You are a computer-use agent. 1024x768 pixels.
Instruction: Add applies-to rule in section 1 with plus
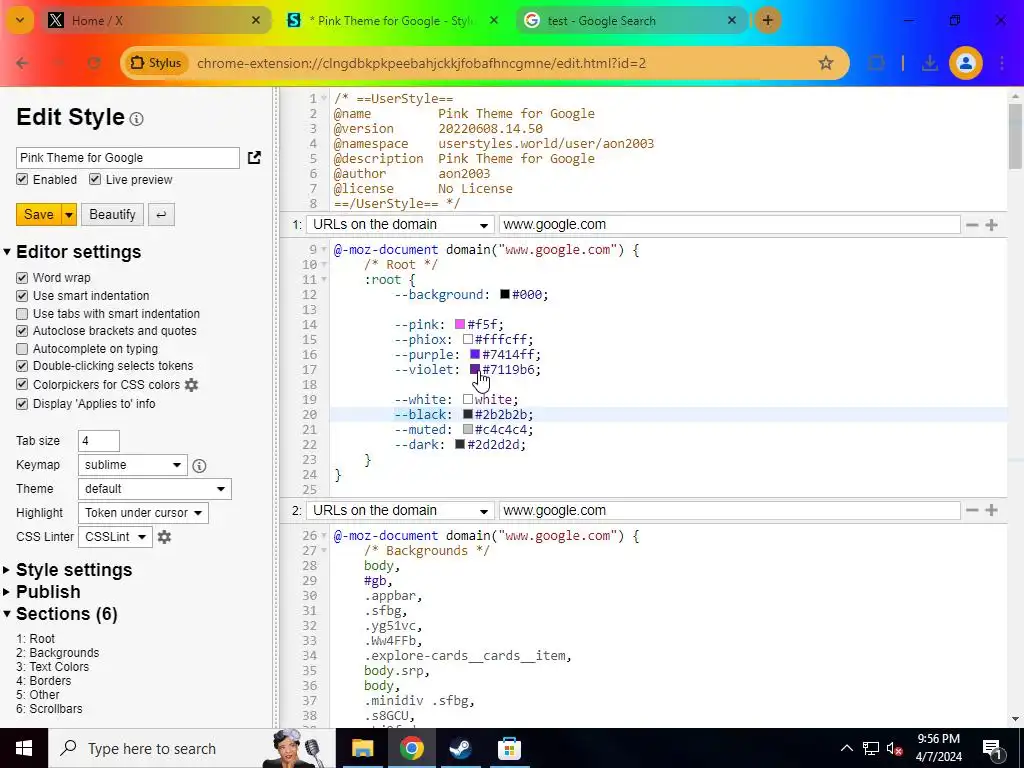point(991,225)
